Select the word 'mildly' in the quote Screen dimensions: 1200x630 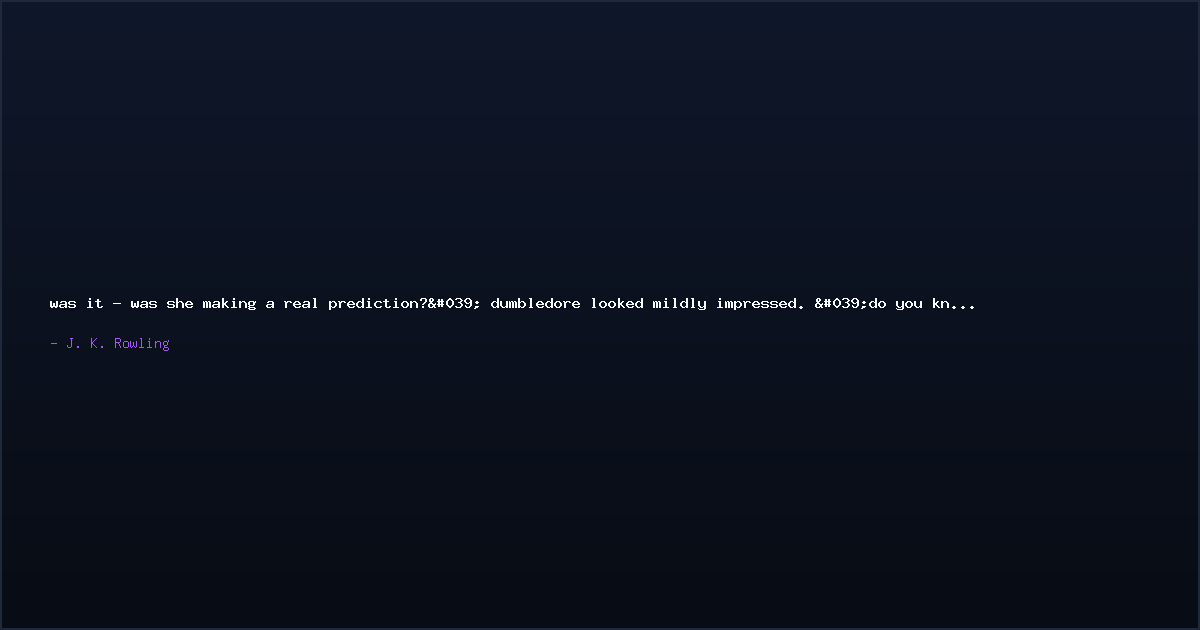(680, 303)
